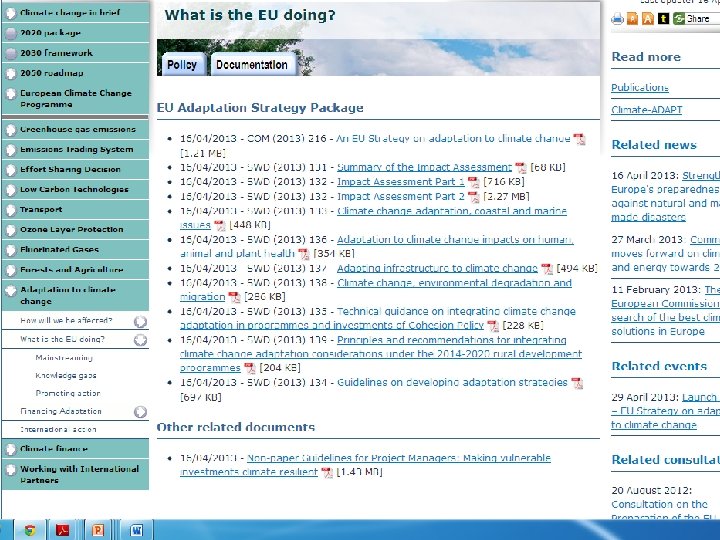The image size is (720, 540).
Task: Click the small font size A icon
Action: click(x=633, y=19)
